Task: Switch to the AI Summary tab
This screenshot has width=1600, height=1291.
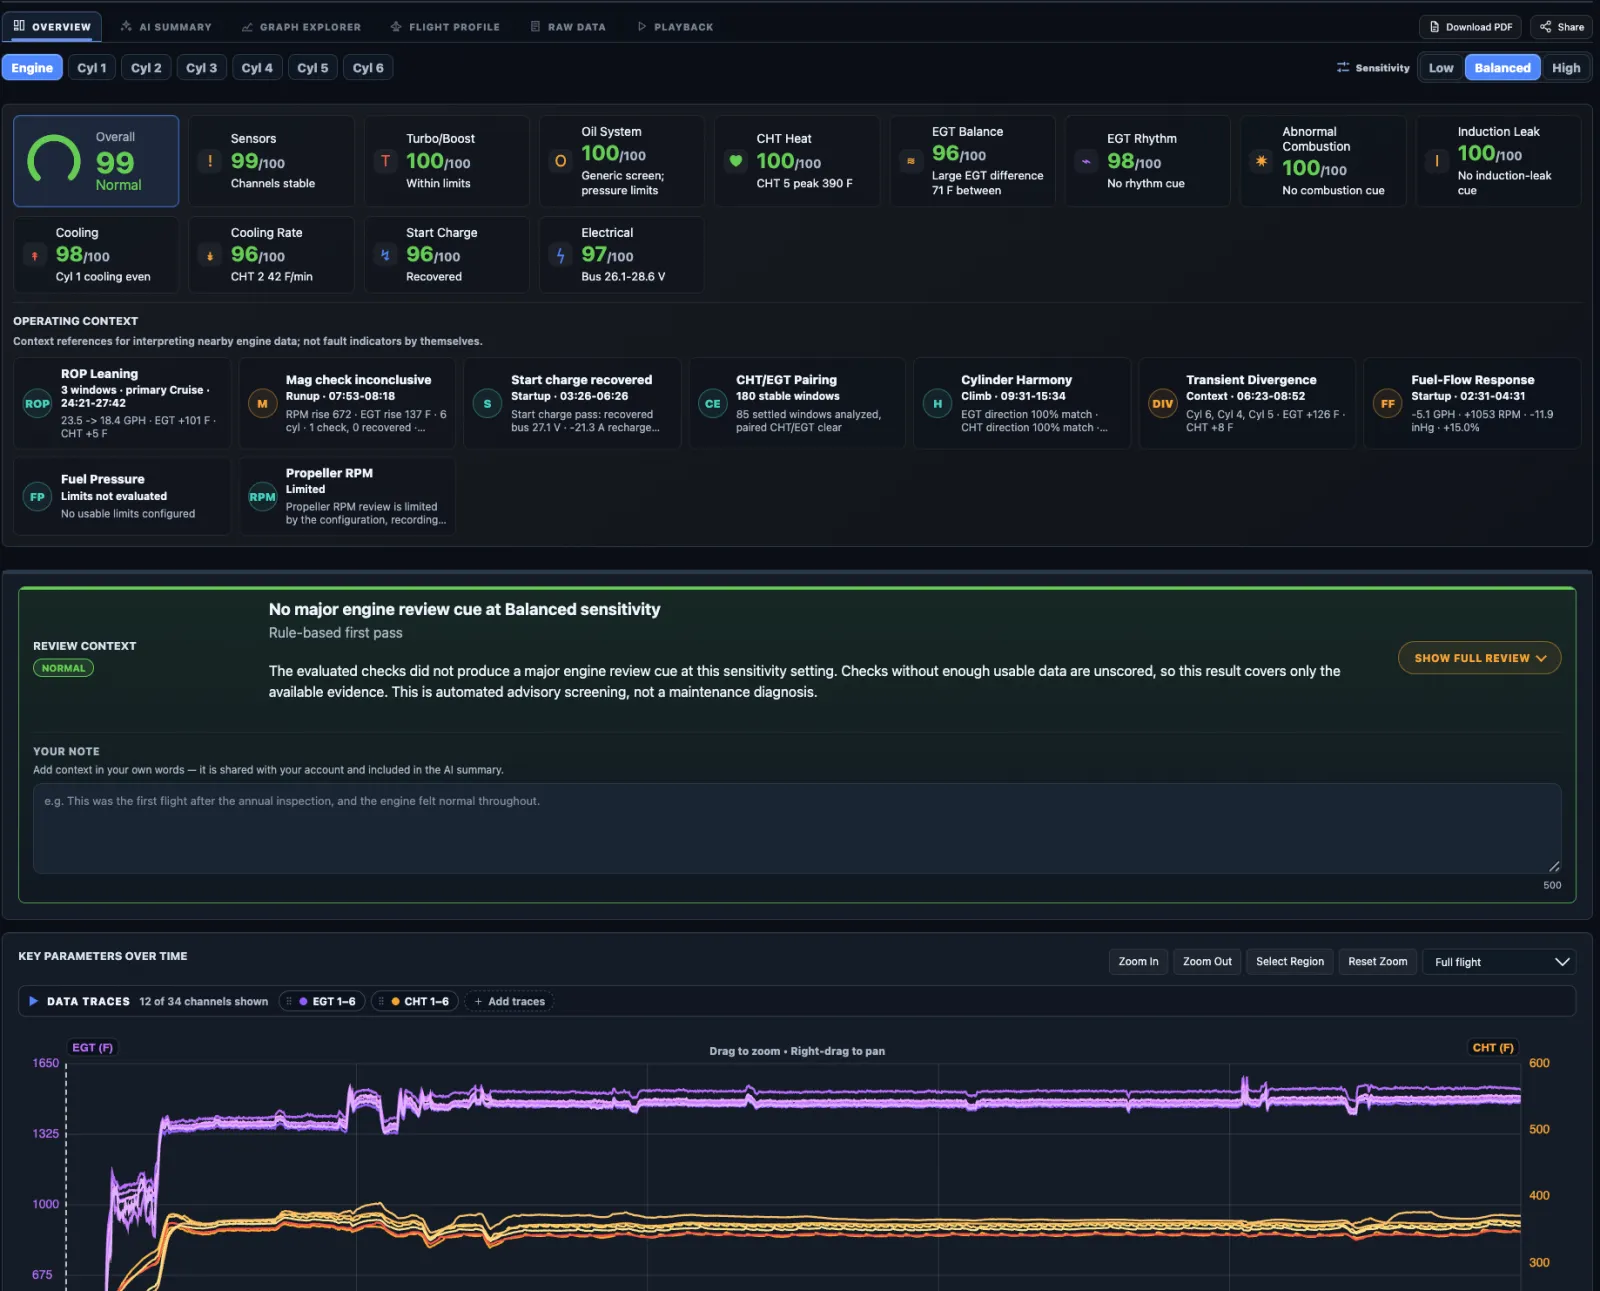Action: 166,27
